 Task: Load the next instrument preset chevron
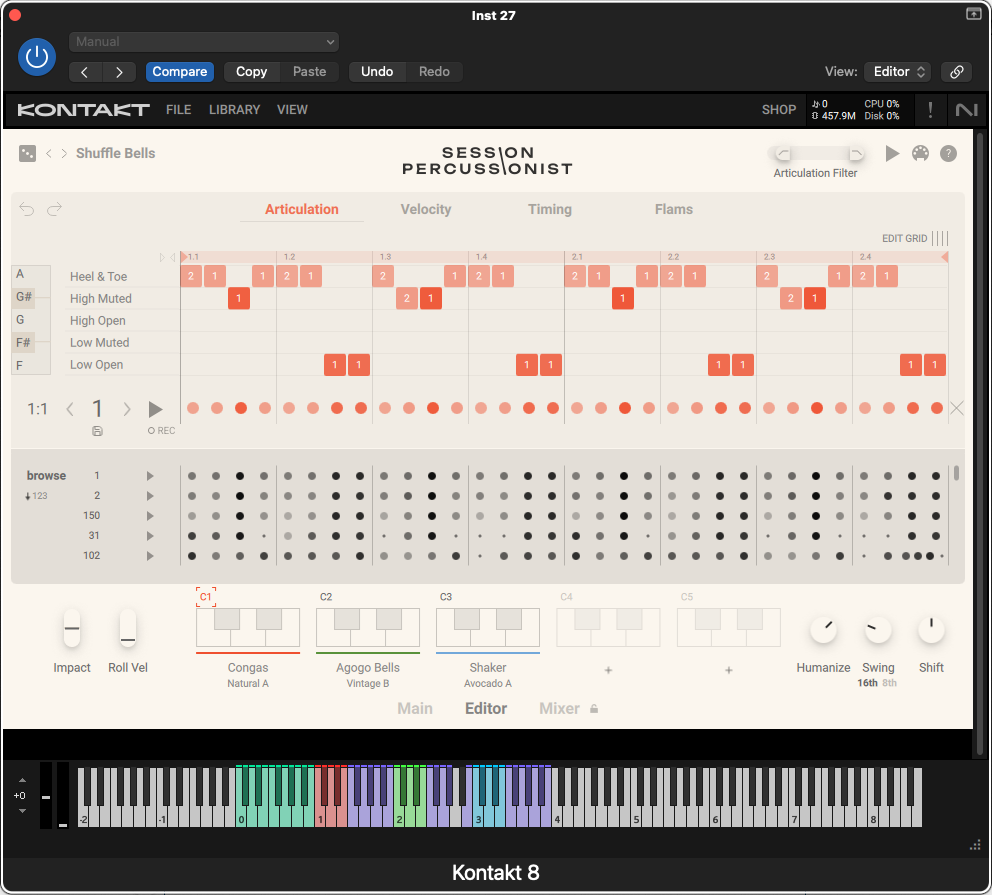64,154
